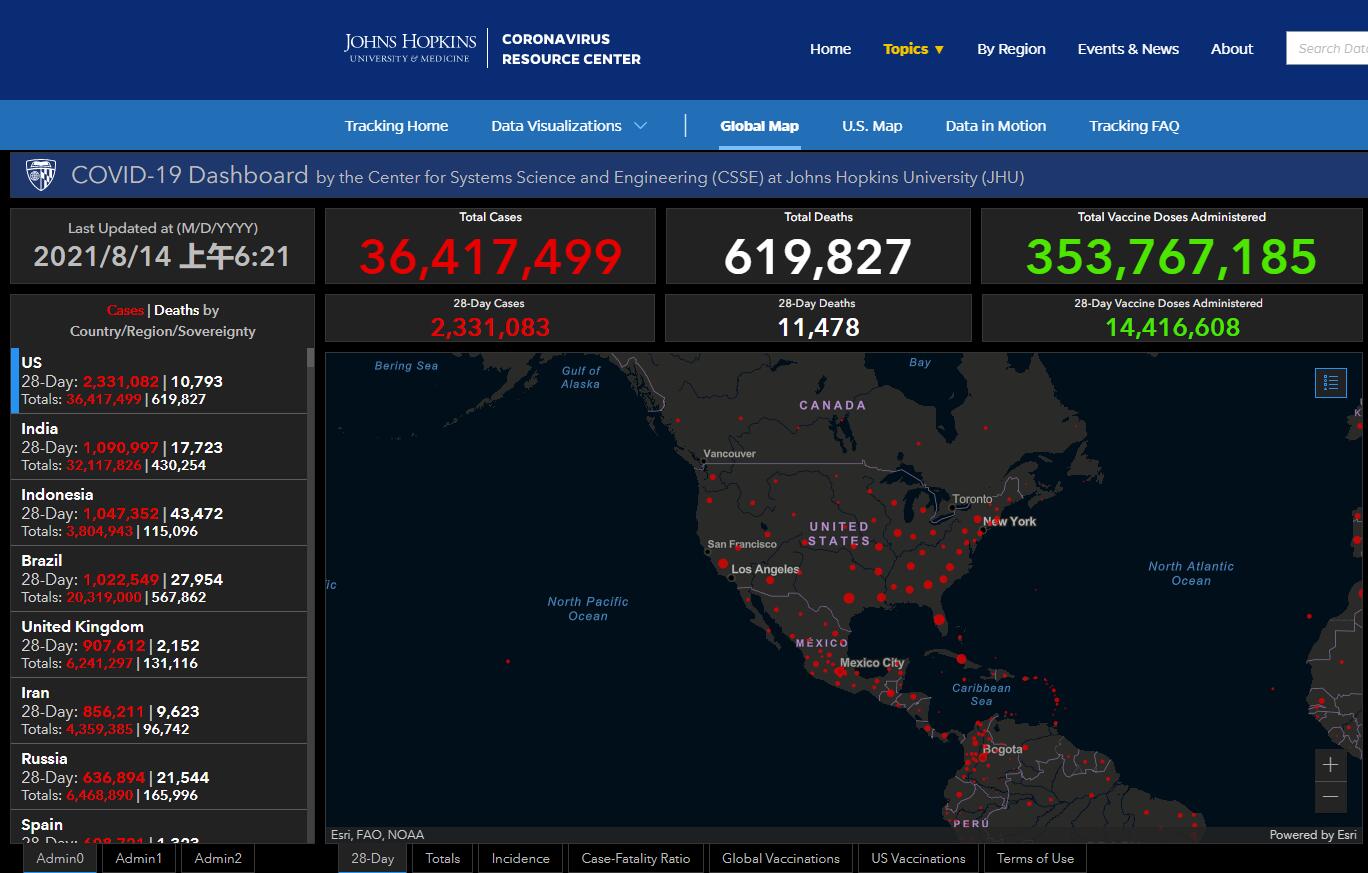Select the Incidence tab
Image resolution: width=1368 pixels, height=873 pixels.
tap(520, 858)
